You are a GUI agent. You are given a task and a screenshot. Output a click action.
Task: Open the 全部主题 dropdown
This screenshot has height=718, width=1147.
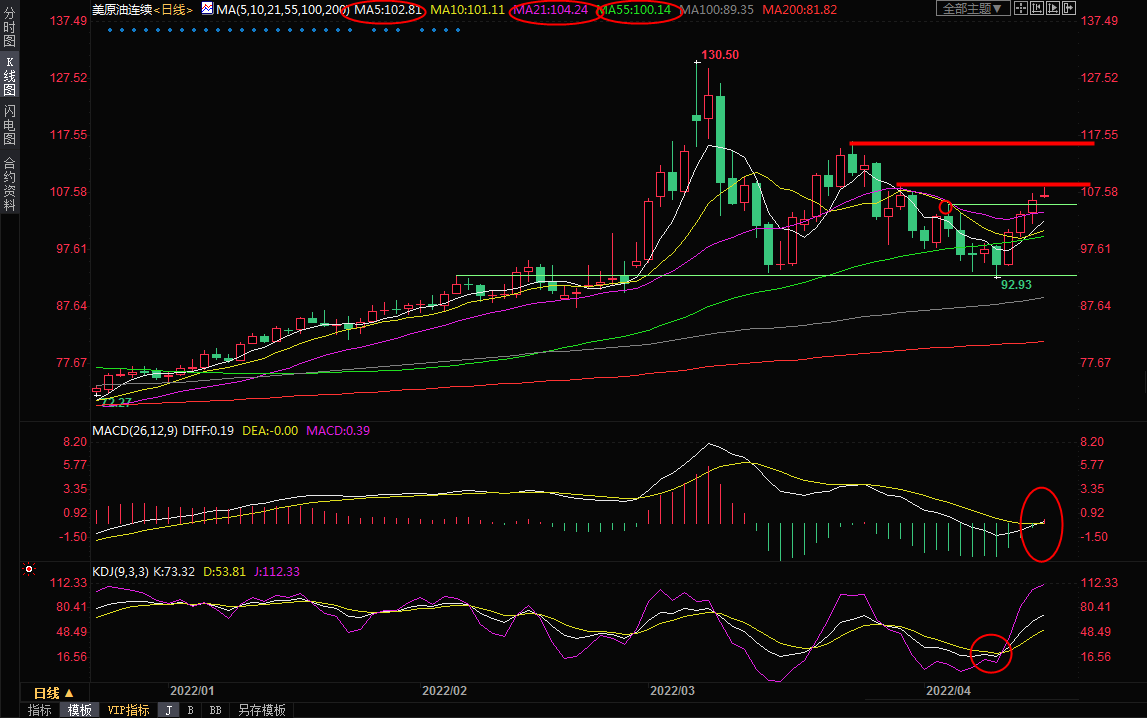pyautogui.click(x=971, y=9)
